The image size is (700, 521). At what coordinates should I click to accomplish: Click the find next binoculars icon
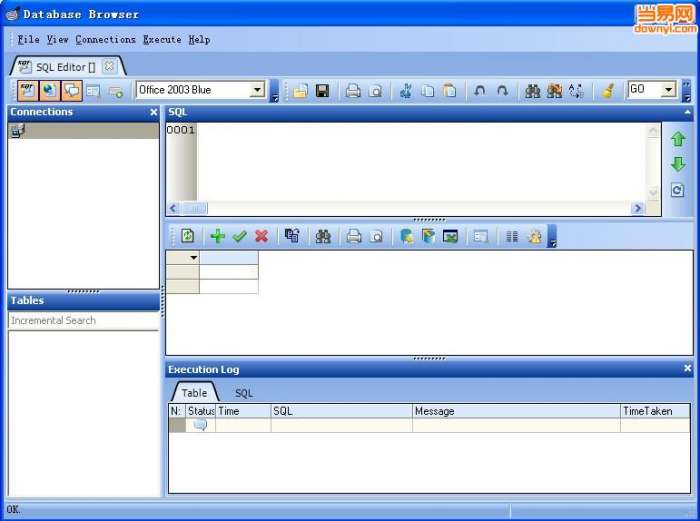click(x=554, y=91)
